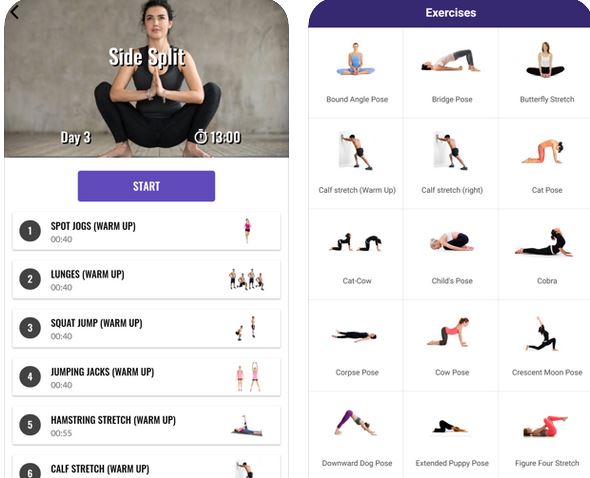Select the Lunges warm up item
Image resolution: width=590 pixels, height=478 pixels.
tap(146, 280)
